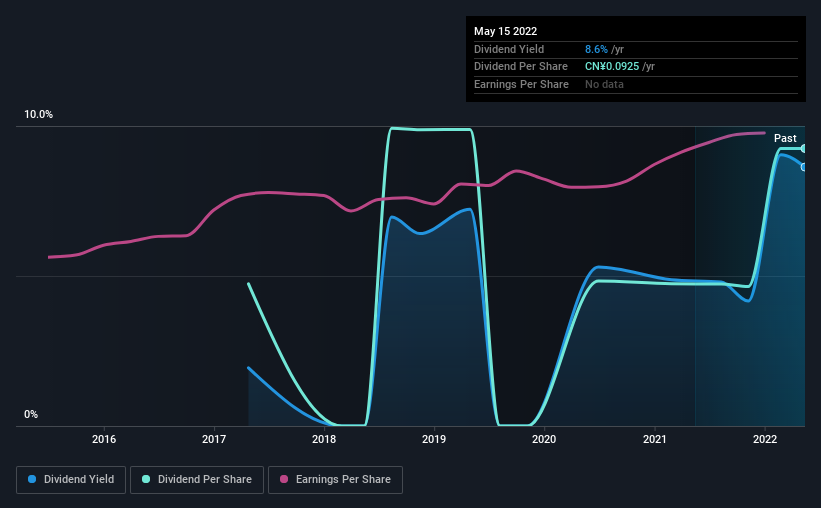Click the teal Dividend Per Share legend dot

146,479
